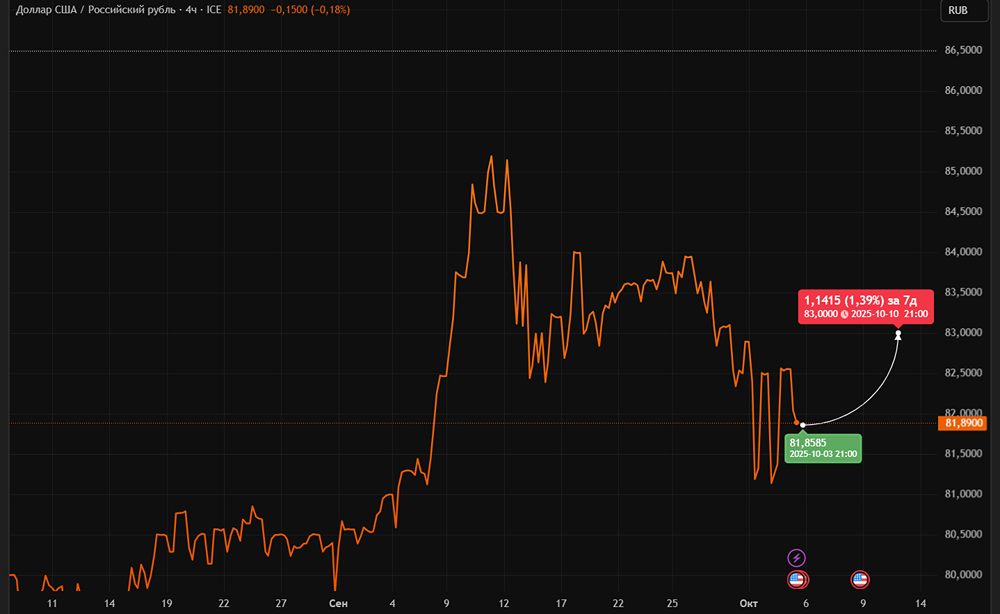Click the 80,5000 price axis label
The width and height of the screenshot is (1000, 614).
(x=963, y=534)
